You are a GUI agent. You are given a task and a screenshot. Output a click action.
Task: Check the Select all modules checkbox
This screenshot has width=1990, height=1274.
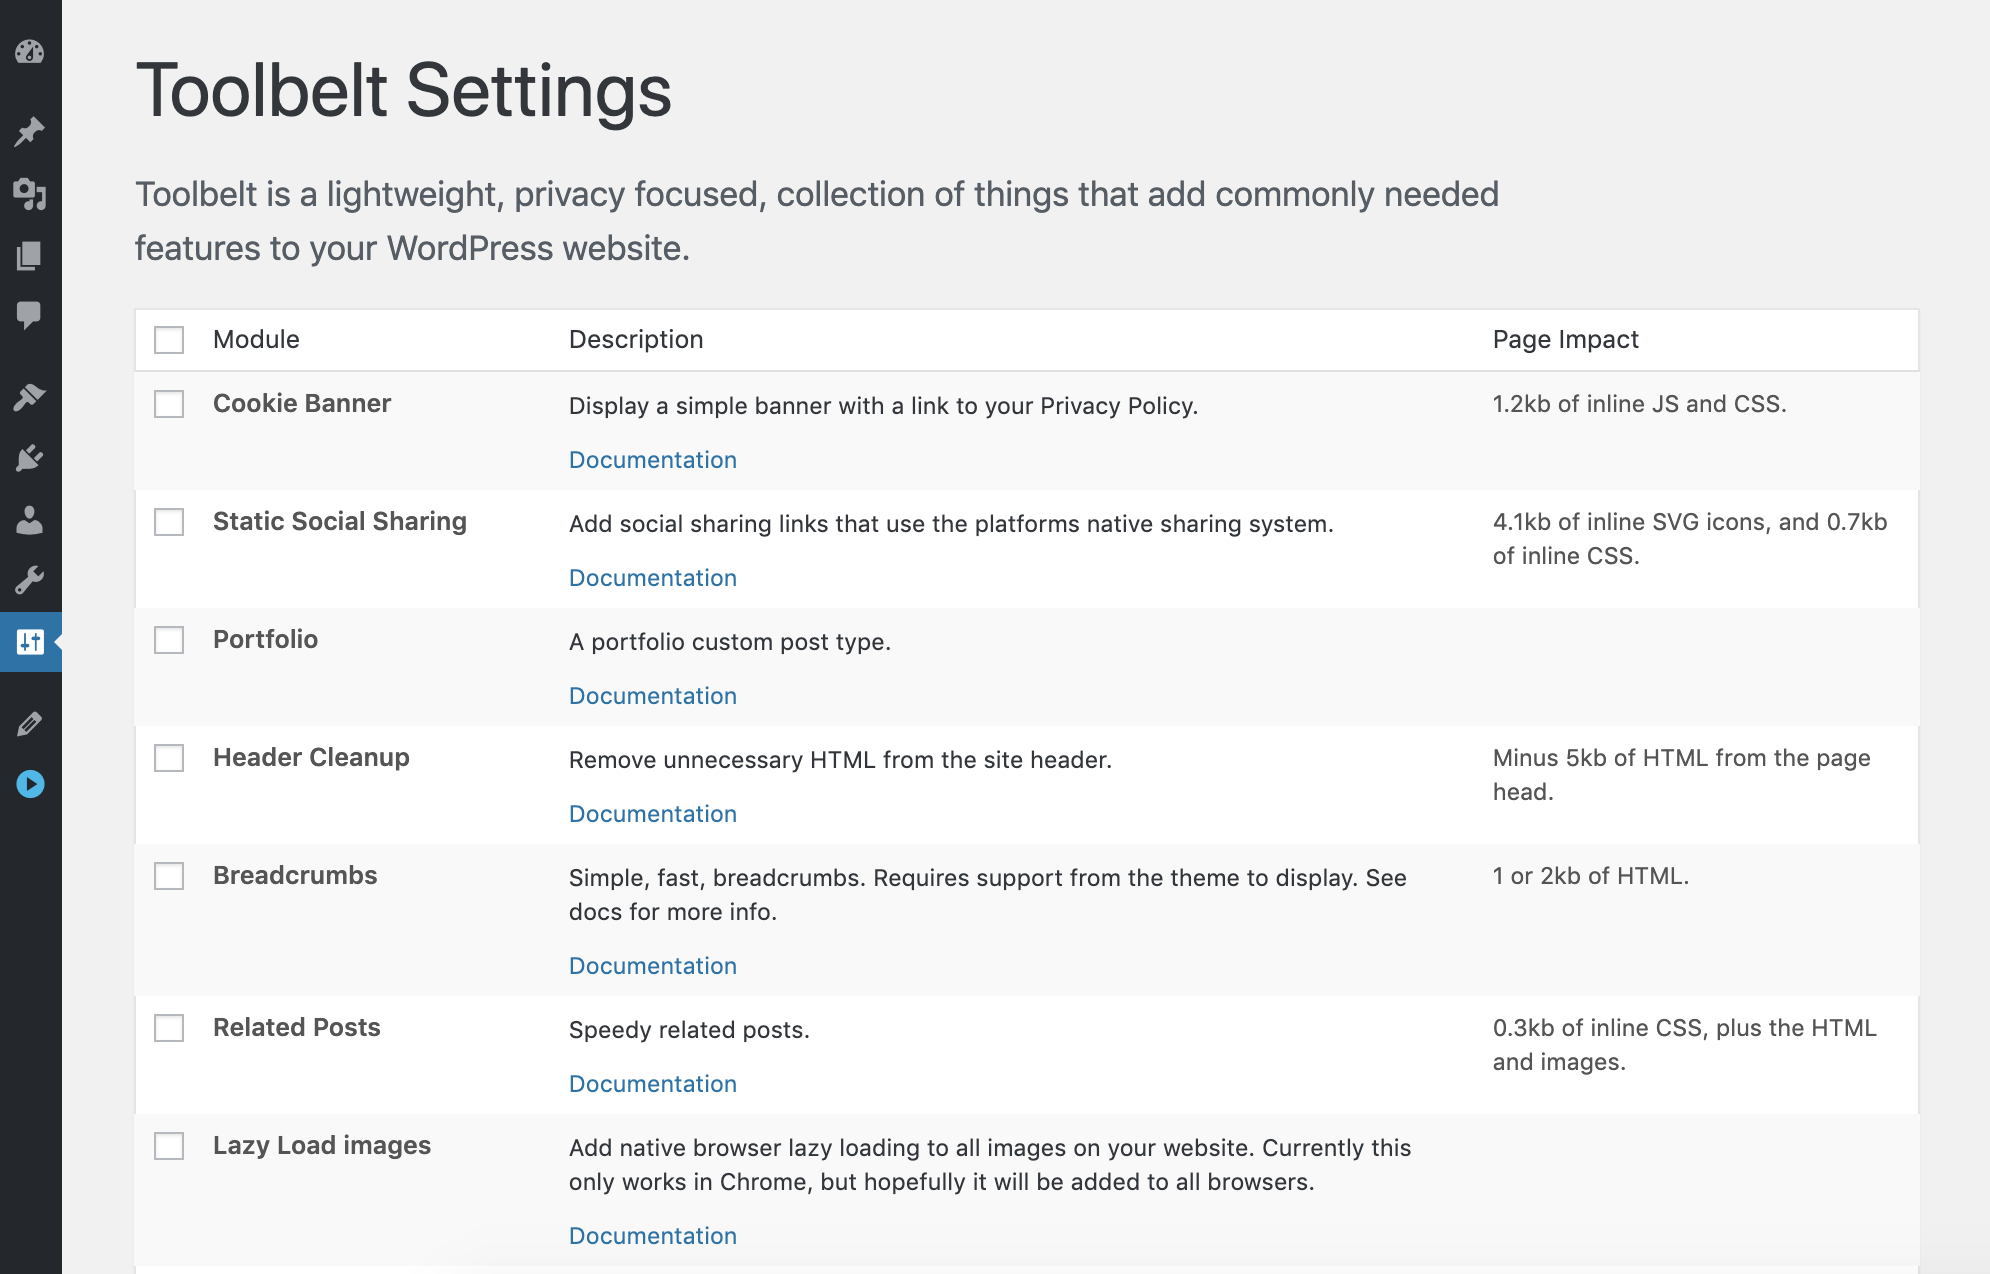click(169, 340)
